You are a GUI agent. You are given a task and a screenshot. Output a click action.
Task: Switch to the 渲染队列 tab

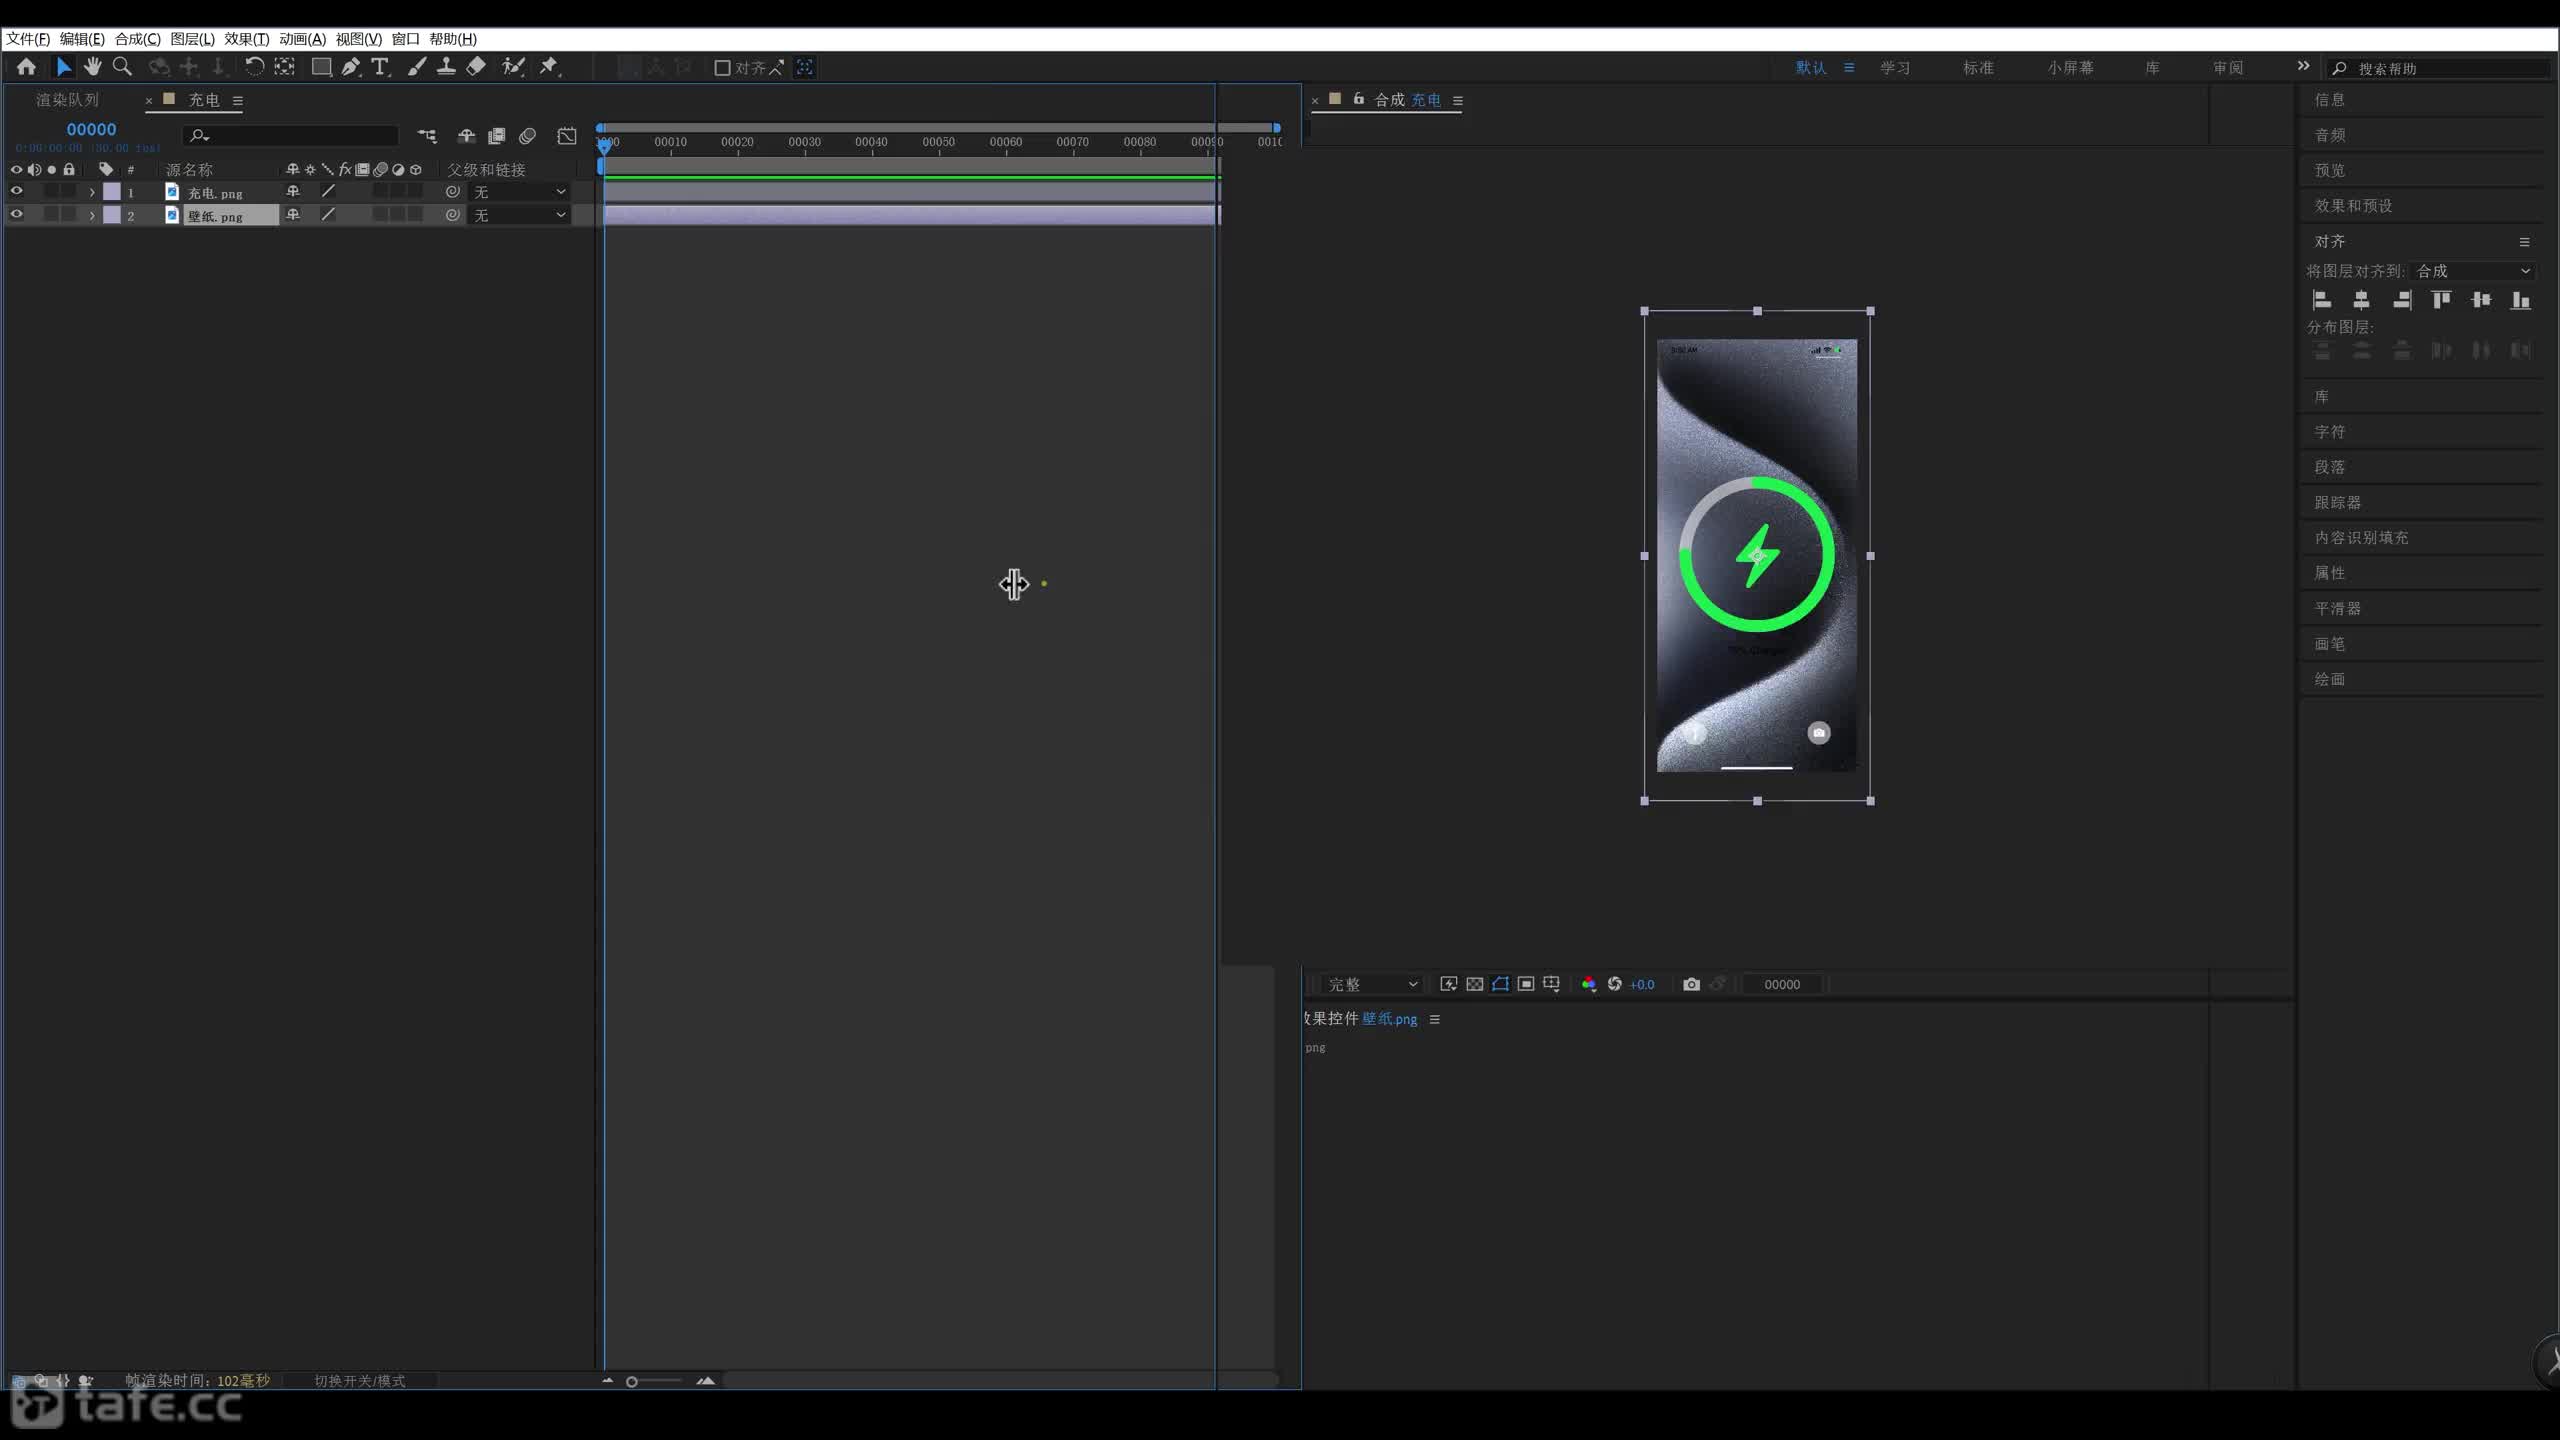(x=67, y=100)
